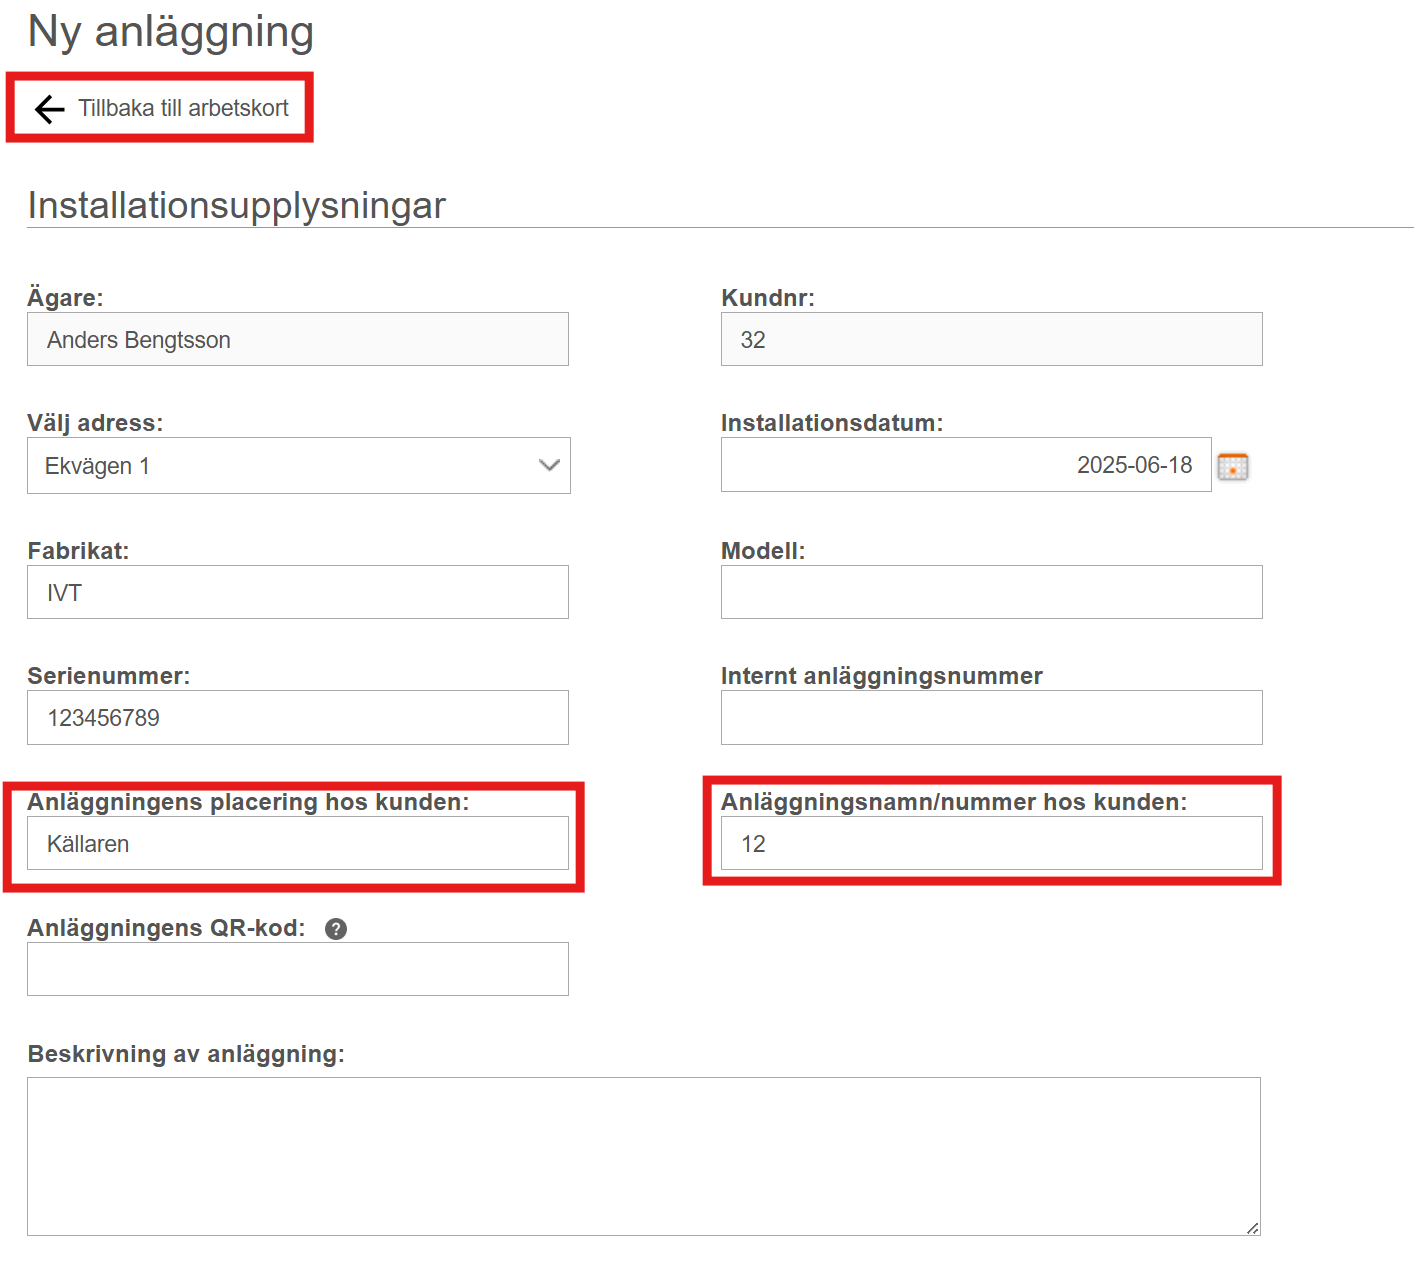Click the Installationsupplysningar section heading
The image size is (1414, 1261).
tap(236, 205)
